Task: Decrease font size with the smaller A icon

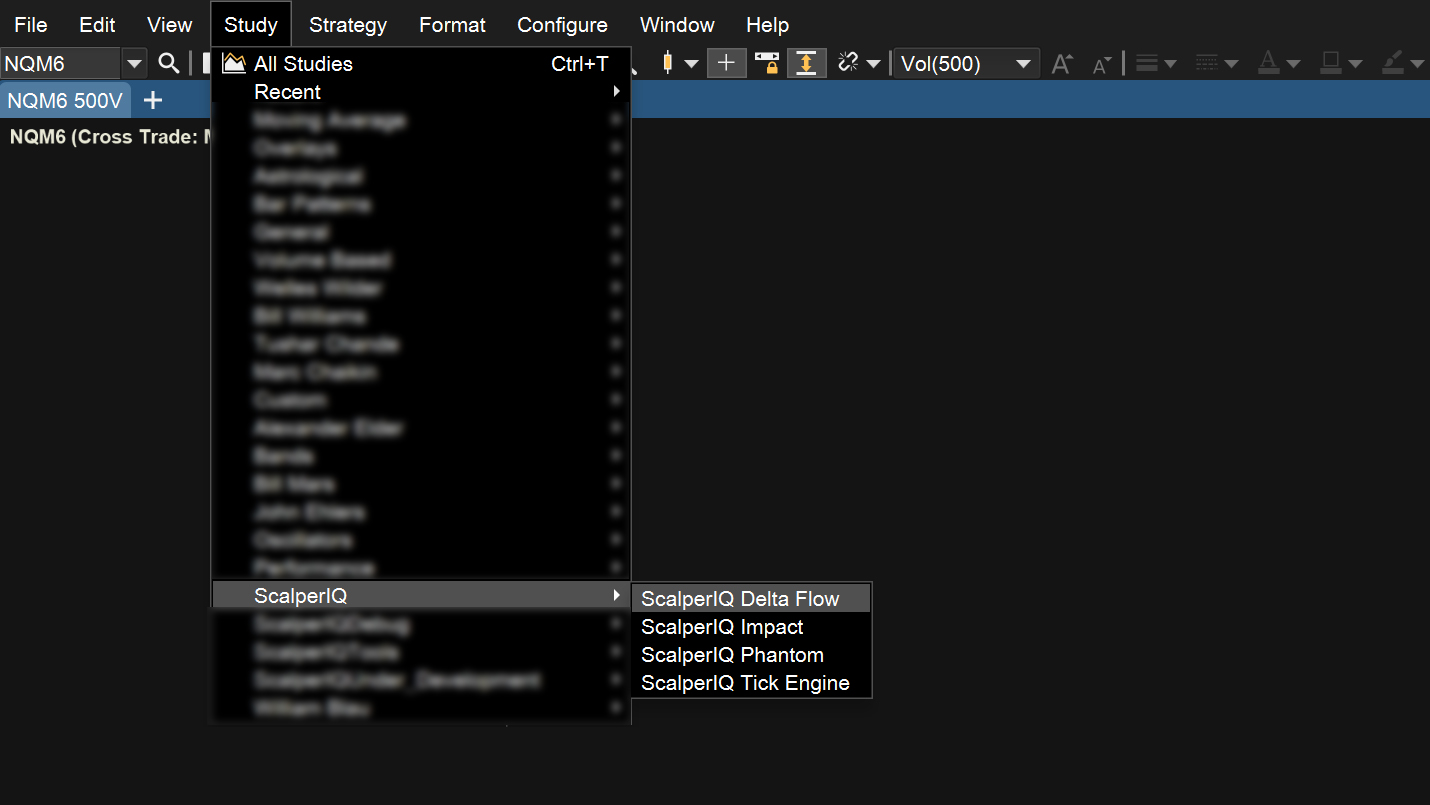Action: (x=1101, y=66)
